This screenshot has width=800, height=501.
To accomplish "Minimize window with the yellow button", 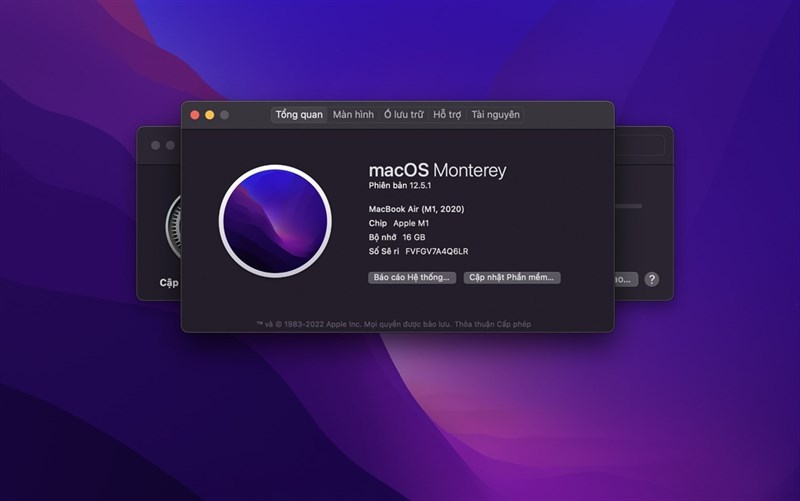I will click(x=210, y=115).
